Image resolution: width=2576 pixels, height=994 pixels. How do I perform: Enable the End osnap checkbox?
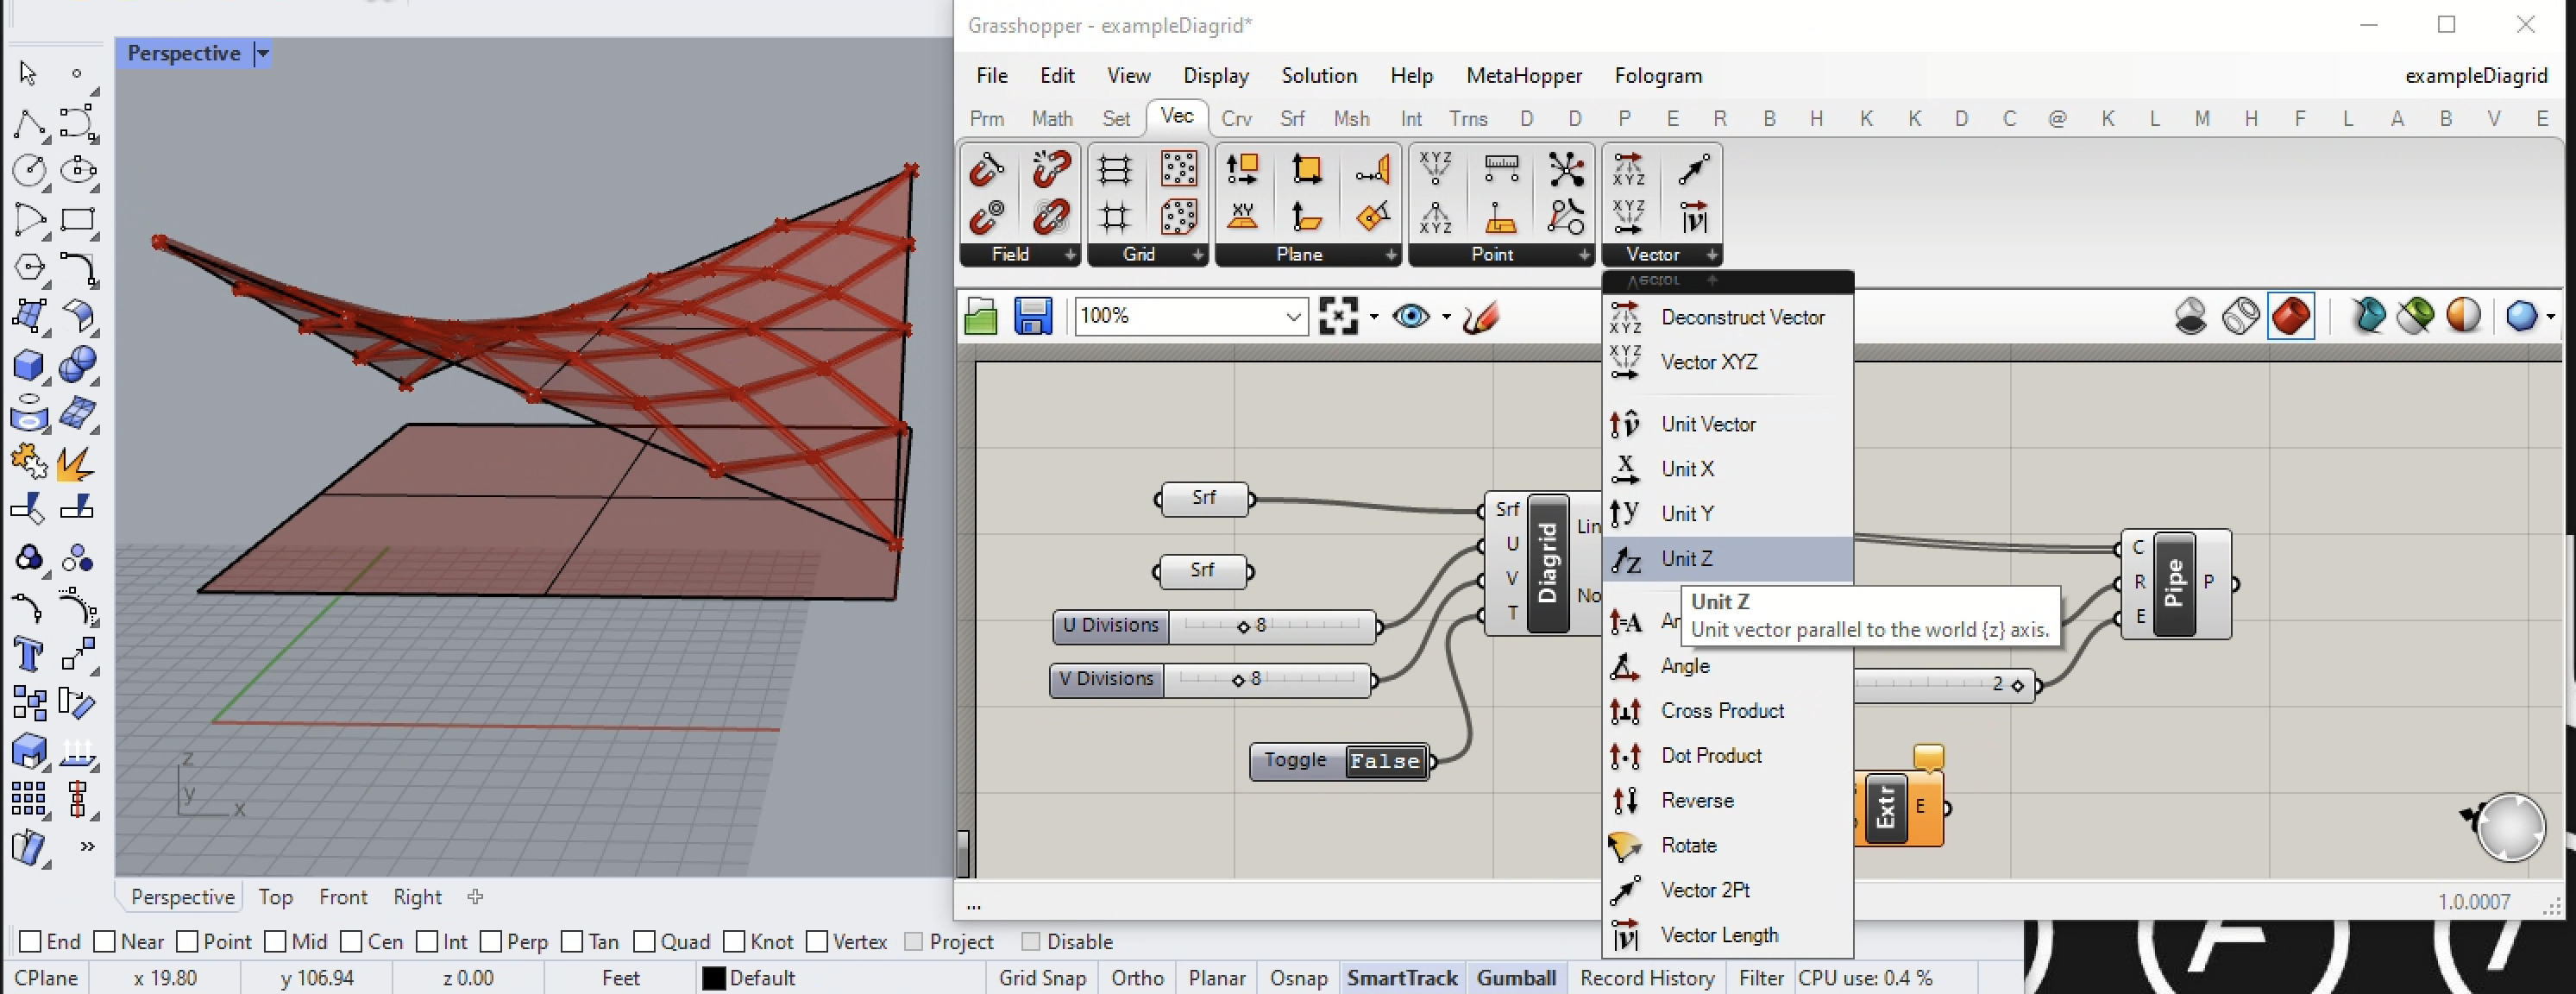click(31, 942)
